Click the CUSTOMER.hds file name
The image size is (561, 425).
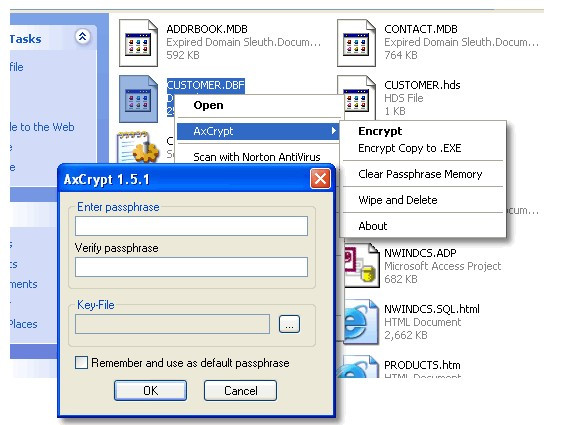coord(422,85)
